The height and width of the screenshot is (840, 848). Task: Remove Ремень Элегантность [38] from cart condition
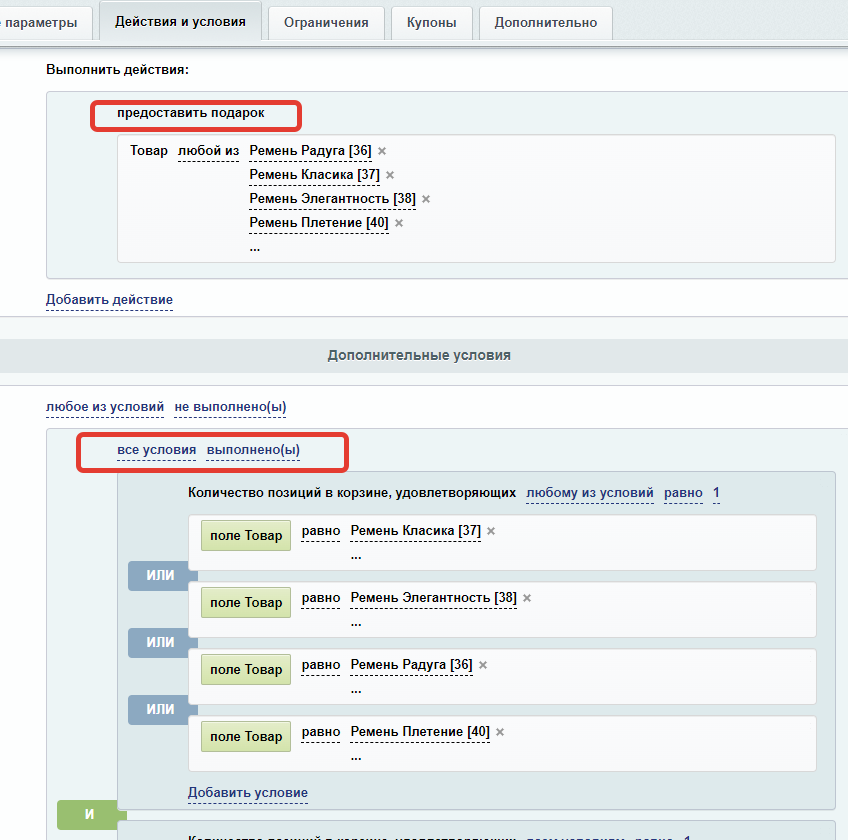point(527,598)
